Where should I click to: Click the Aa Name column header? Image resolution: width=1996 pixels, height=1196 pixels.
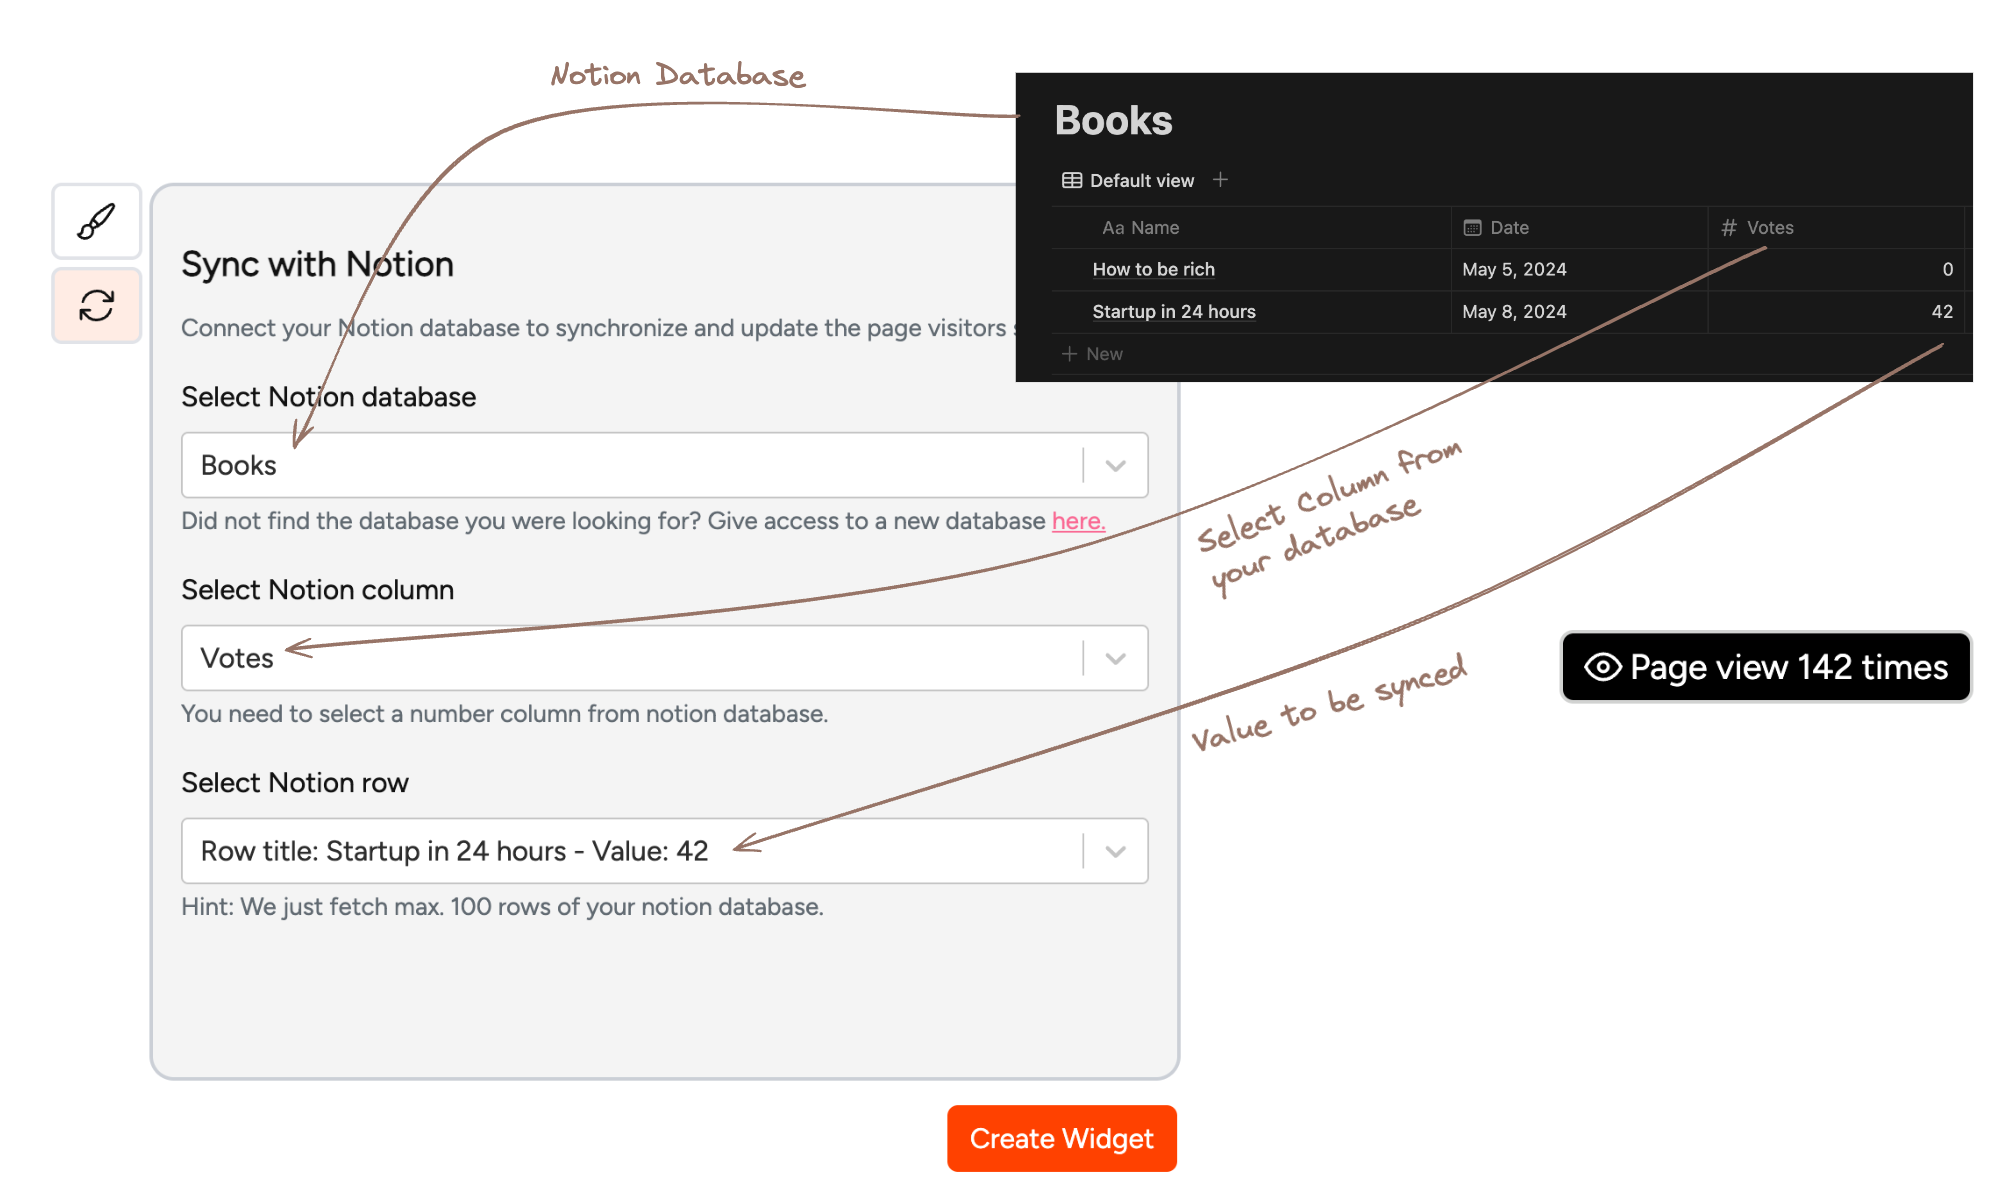(1140, 228)
